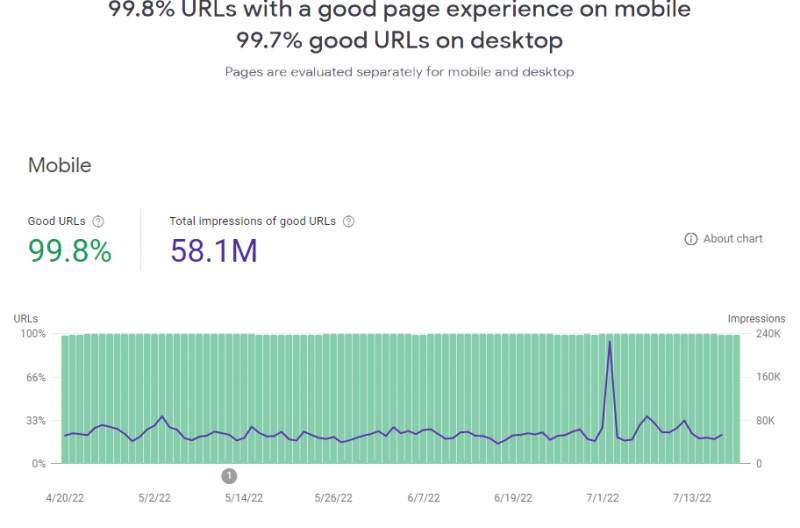Click the 5/26/22 date label
This screenshot has height=528, width=800.
(x=334, y=497)
